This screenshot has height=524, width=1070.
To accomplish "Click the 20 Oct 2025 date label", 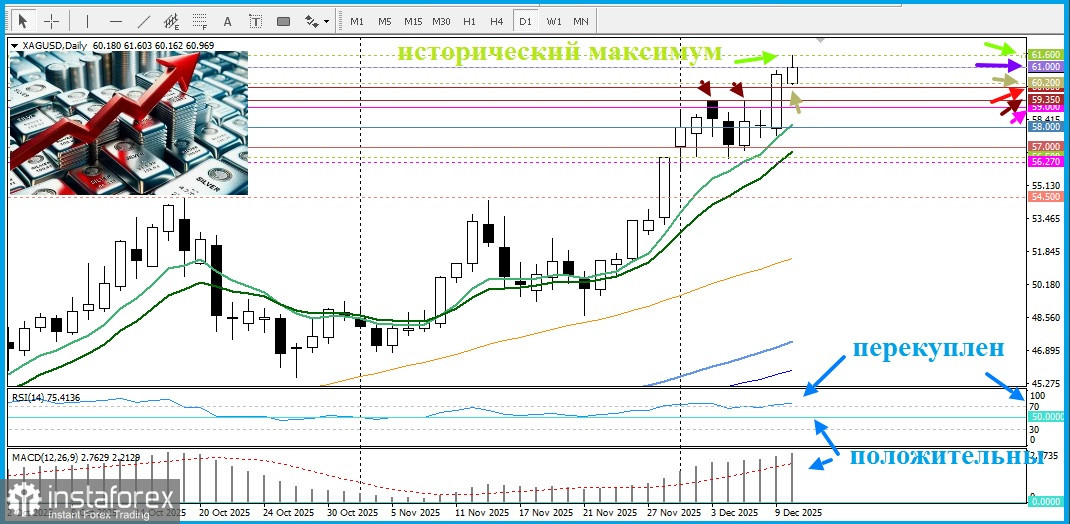I will (x=223, y=512).
